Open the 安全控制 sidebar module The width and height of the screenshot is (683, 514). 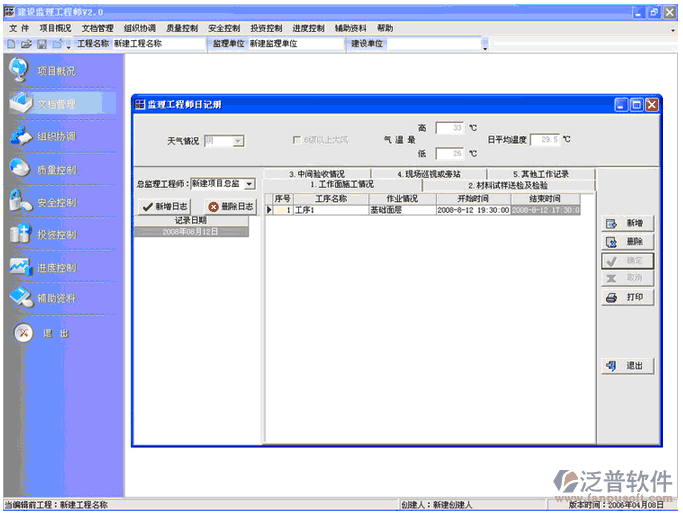point(20,202)
